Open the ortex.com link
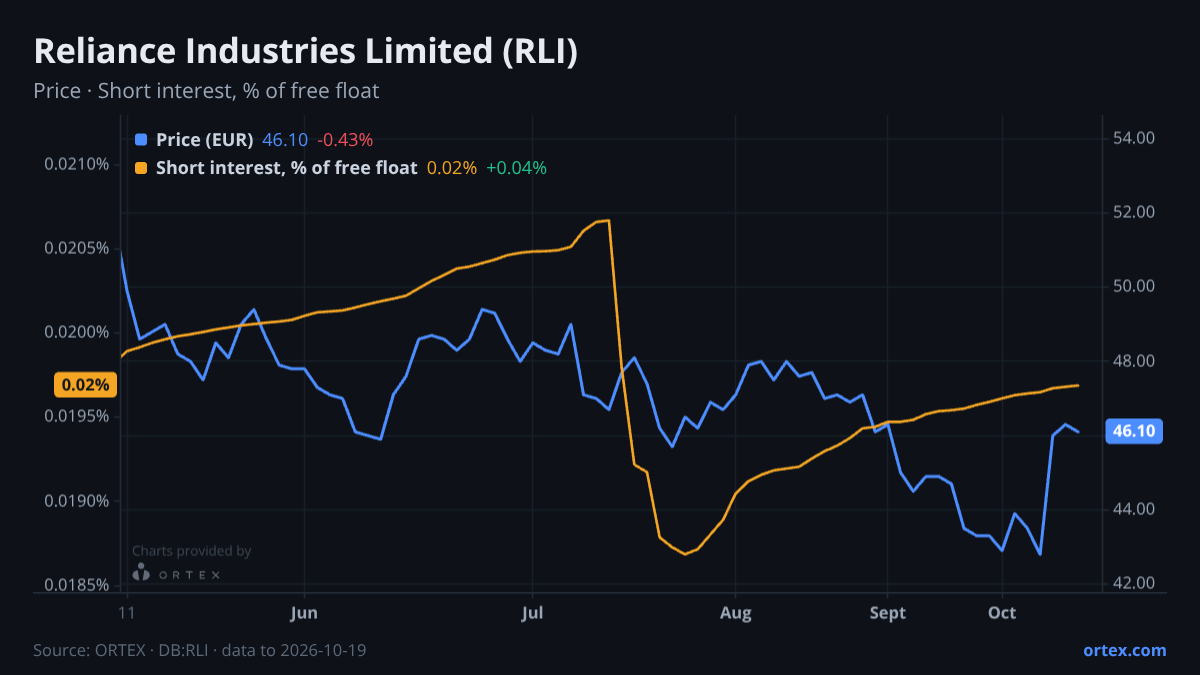 (1125, 650)
